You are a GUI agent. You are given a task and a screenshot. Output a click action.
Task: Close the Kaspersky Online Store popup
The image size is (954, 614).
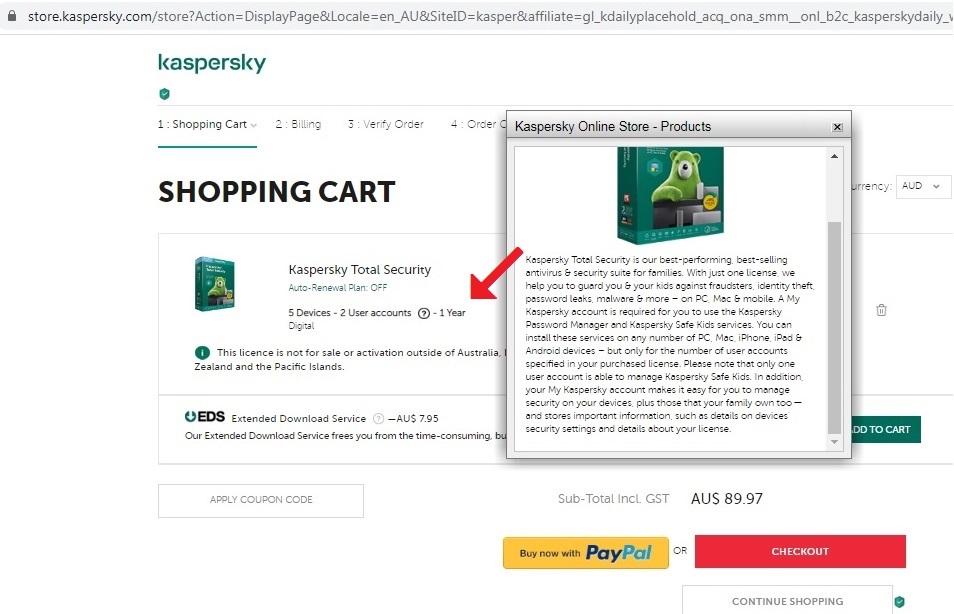tap(837, 127)
